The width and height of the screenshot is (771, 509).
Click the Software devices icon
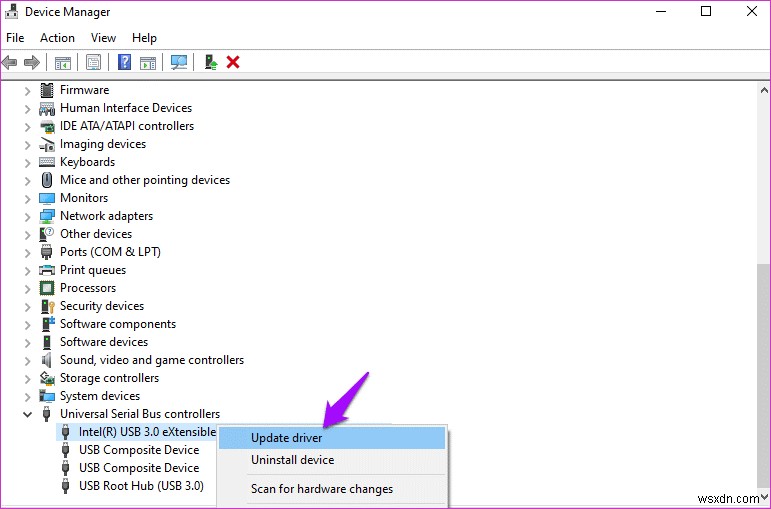click(x=47, y=342)
